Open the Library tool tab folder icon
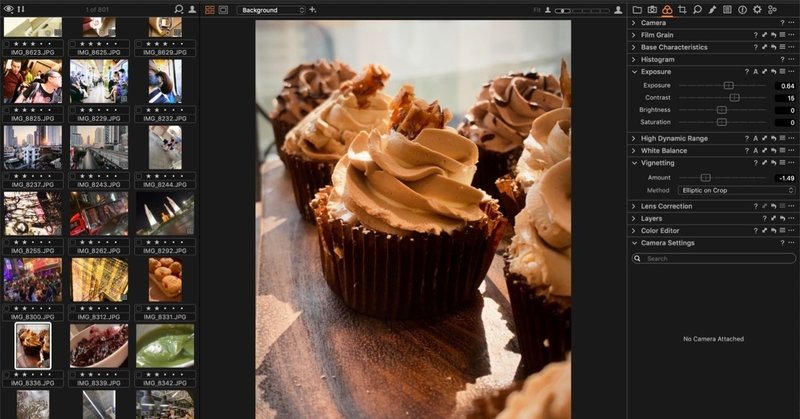800x419 pixels. pyautogui.click(x=637, y=10)
